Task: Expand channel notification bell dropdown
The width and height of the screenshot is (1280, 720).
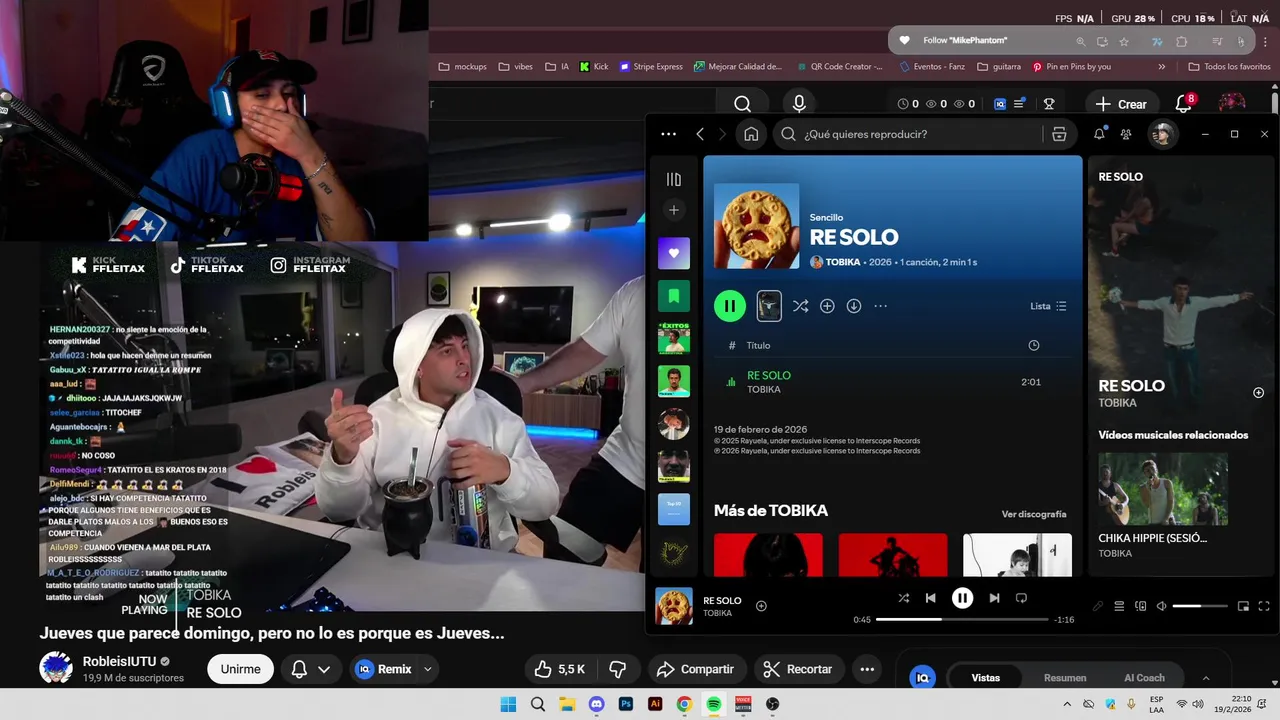Action: pyautogui.click(x=310, y=669)
